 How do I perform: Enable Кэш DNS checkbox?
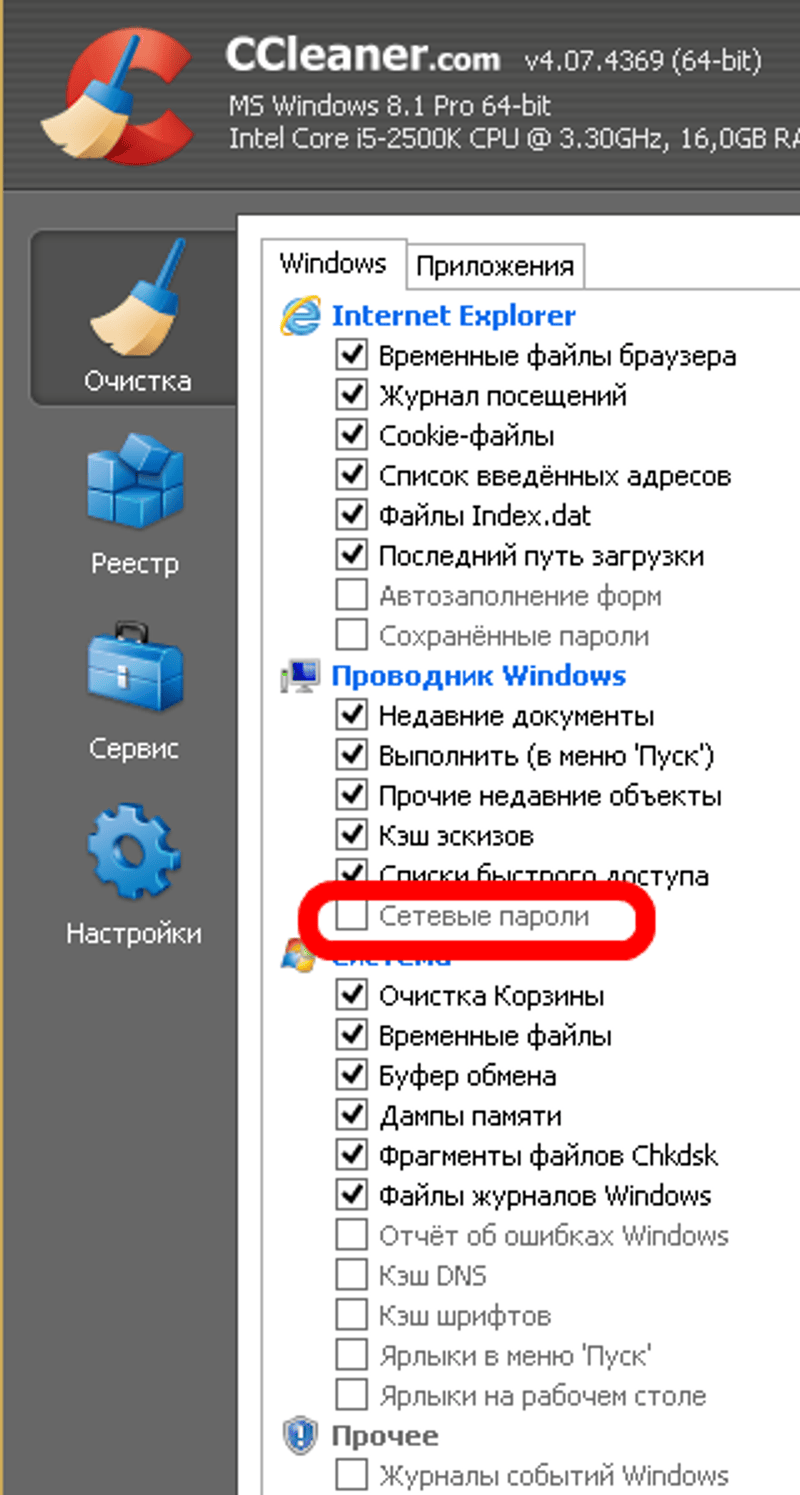pyautogui.click(x=352, y=1276)
